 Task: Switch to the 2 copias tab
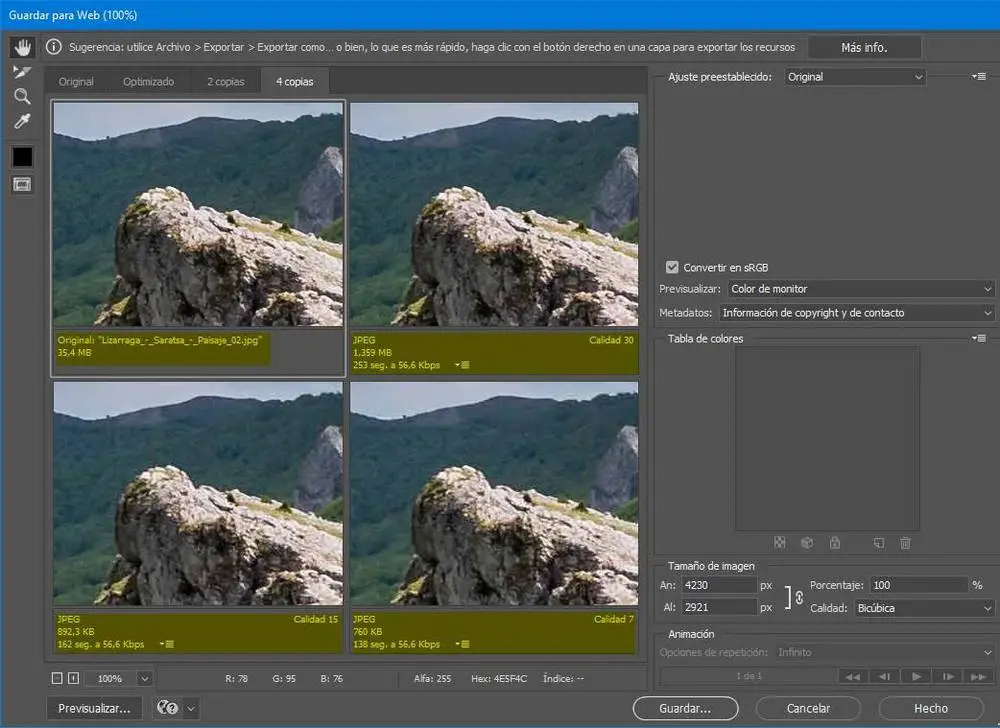click(x=225, y=82)
